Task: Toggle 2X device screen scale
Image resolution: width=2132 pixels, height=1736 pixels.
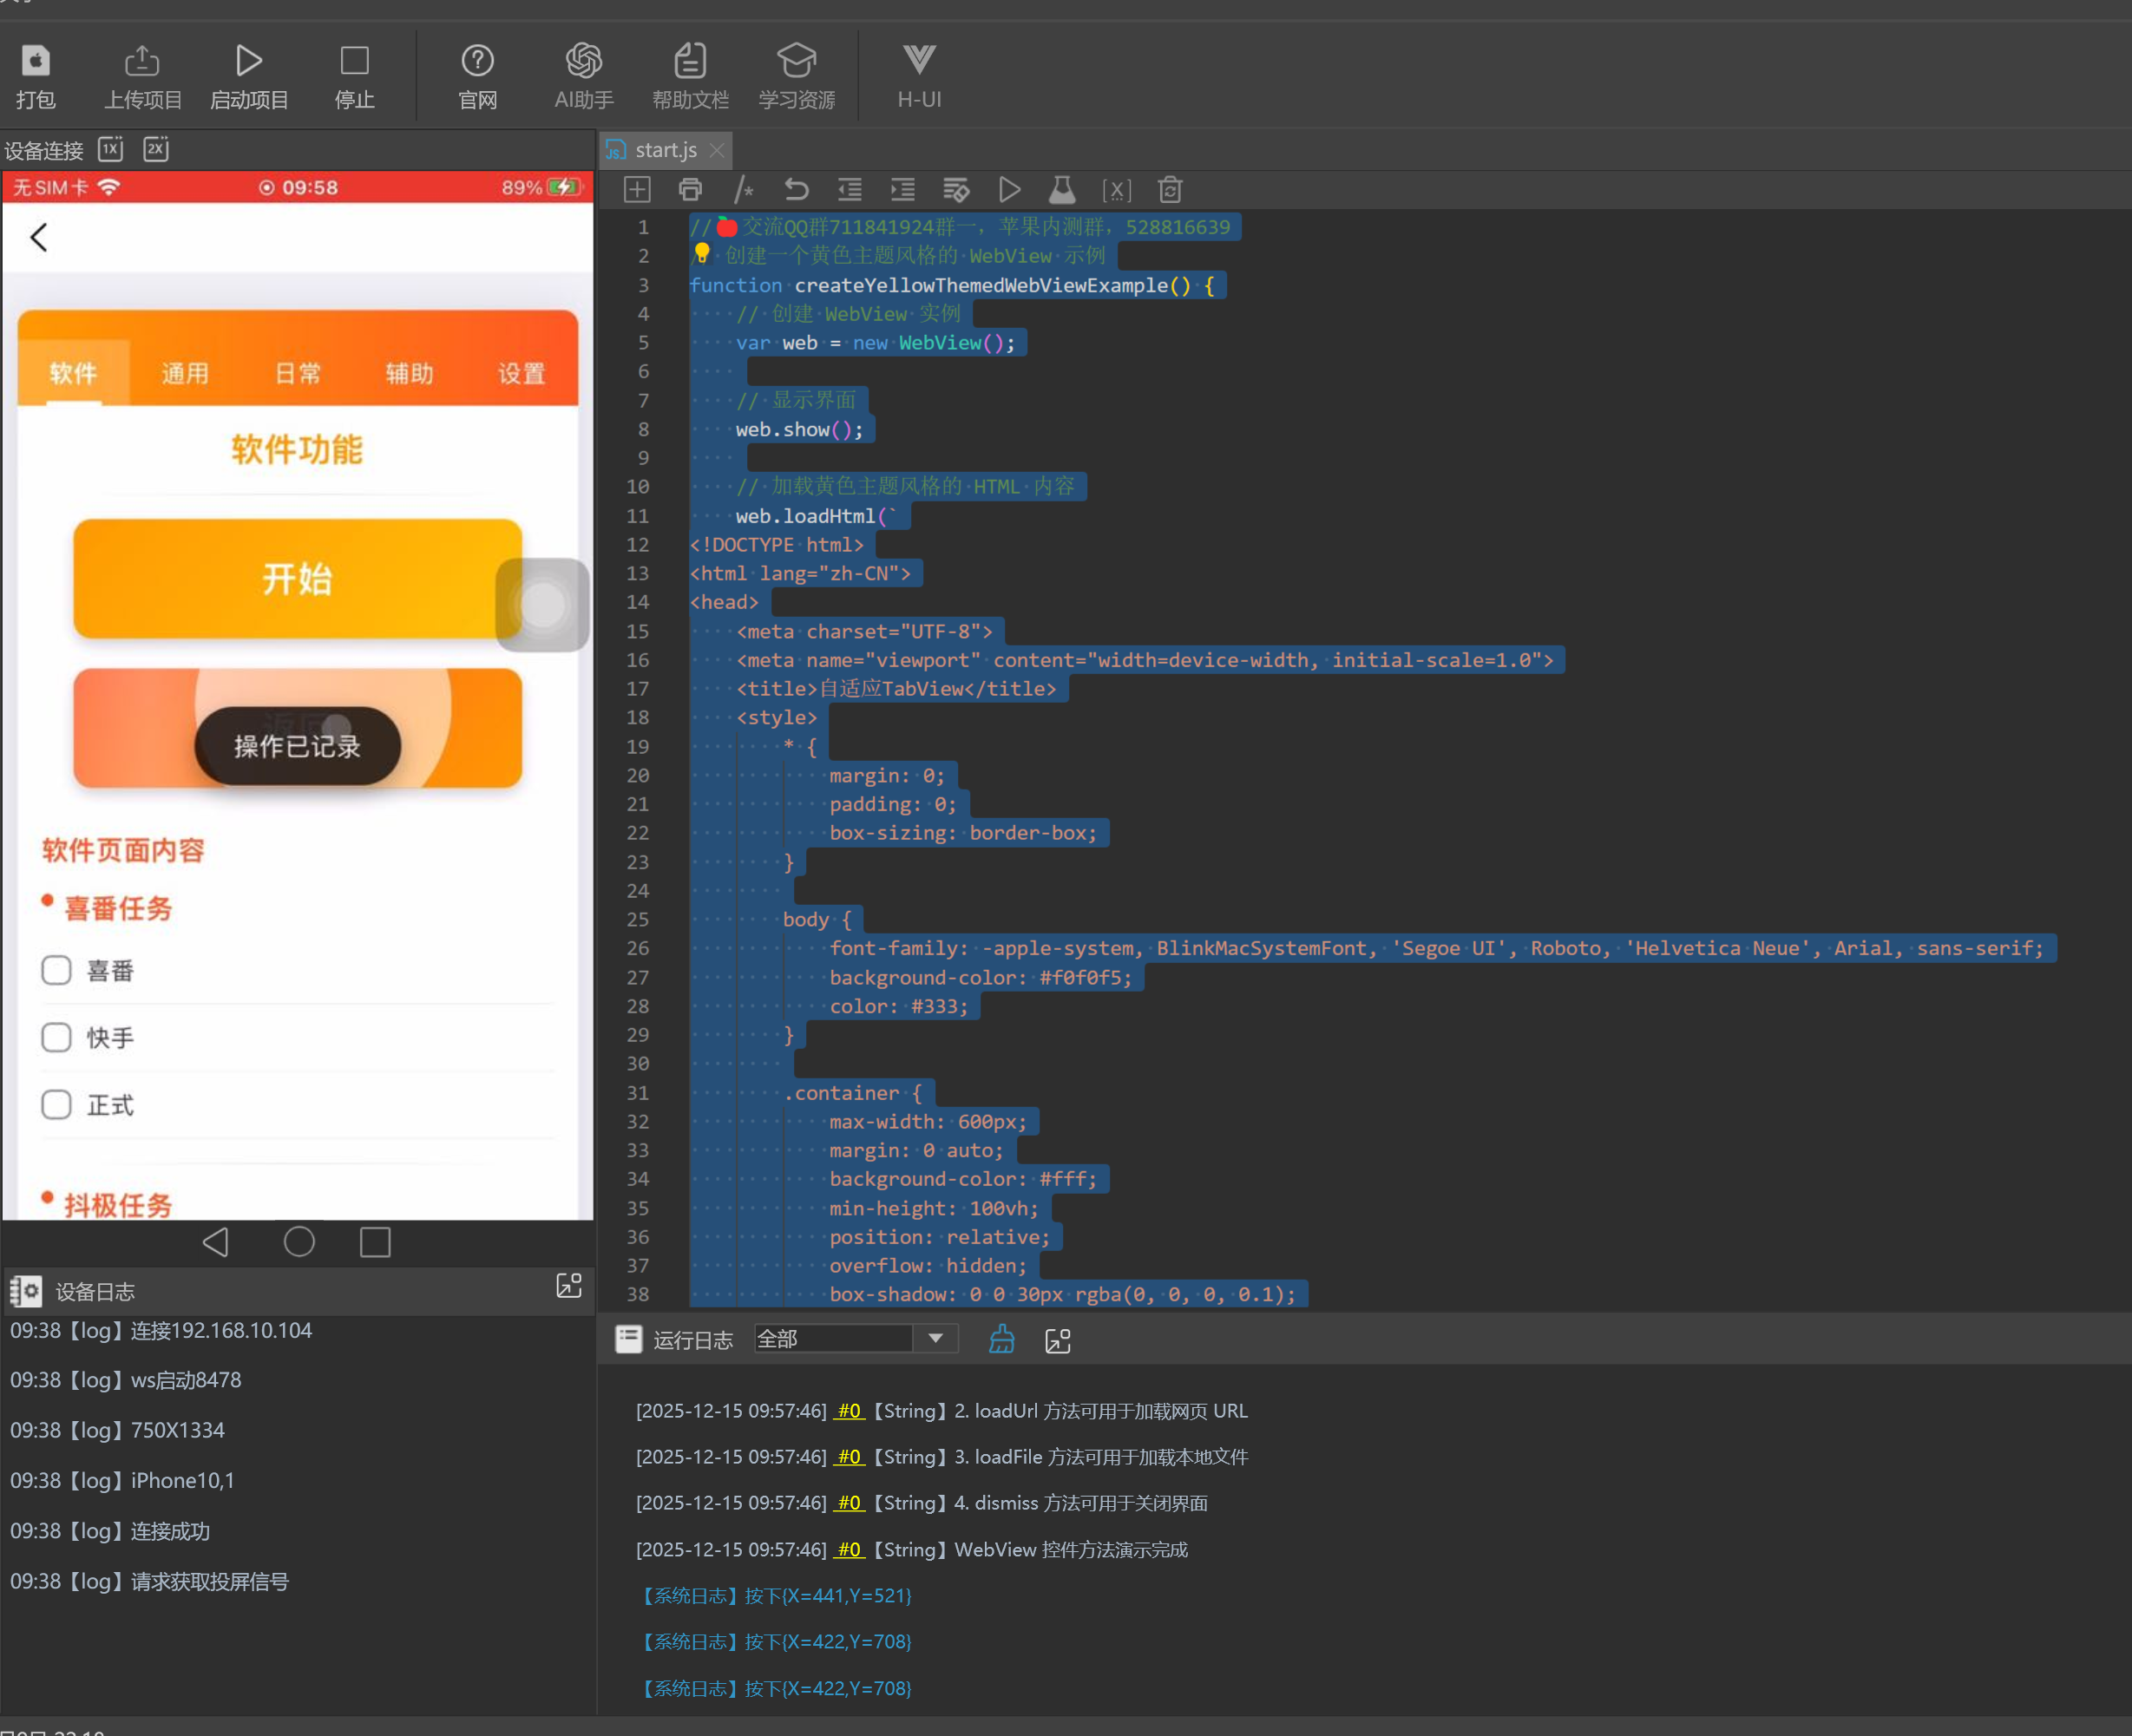Action: tap(156, 149)
